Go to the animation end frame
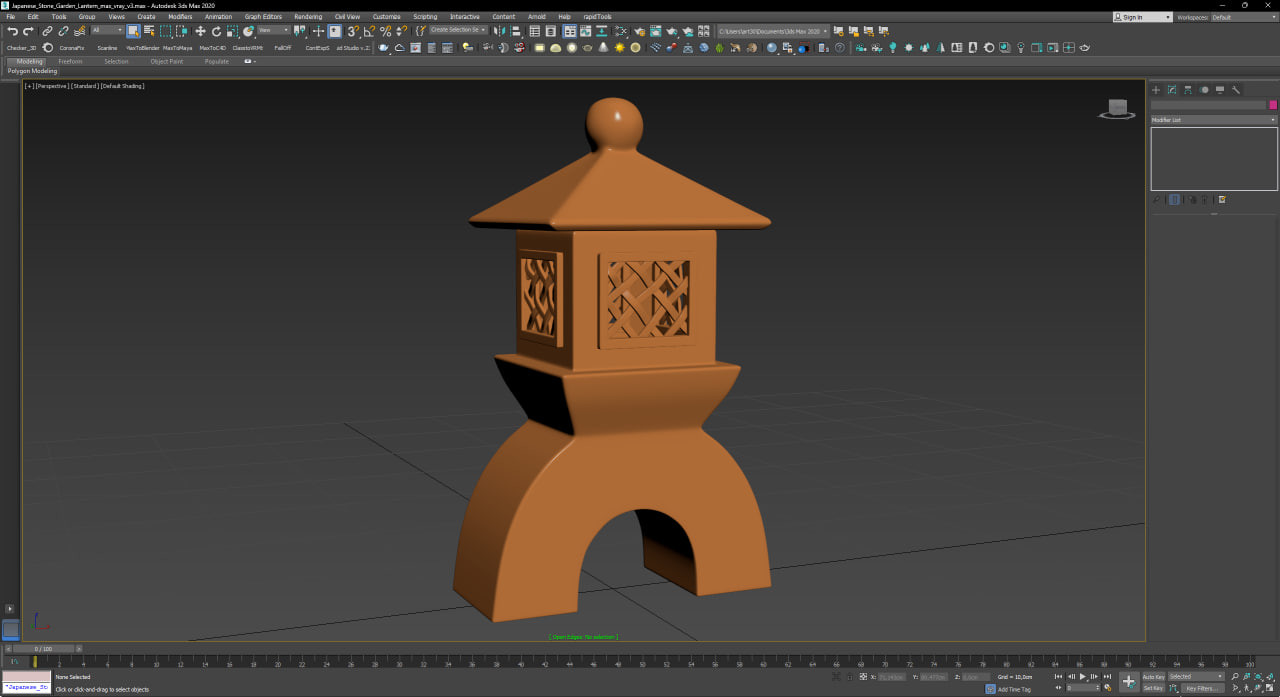Image resolution: width=1280 pixels, height=697 pixels. click(1107, 676)
